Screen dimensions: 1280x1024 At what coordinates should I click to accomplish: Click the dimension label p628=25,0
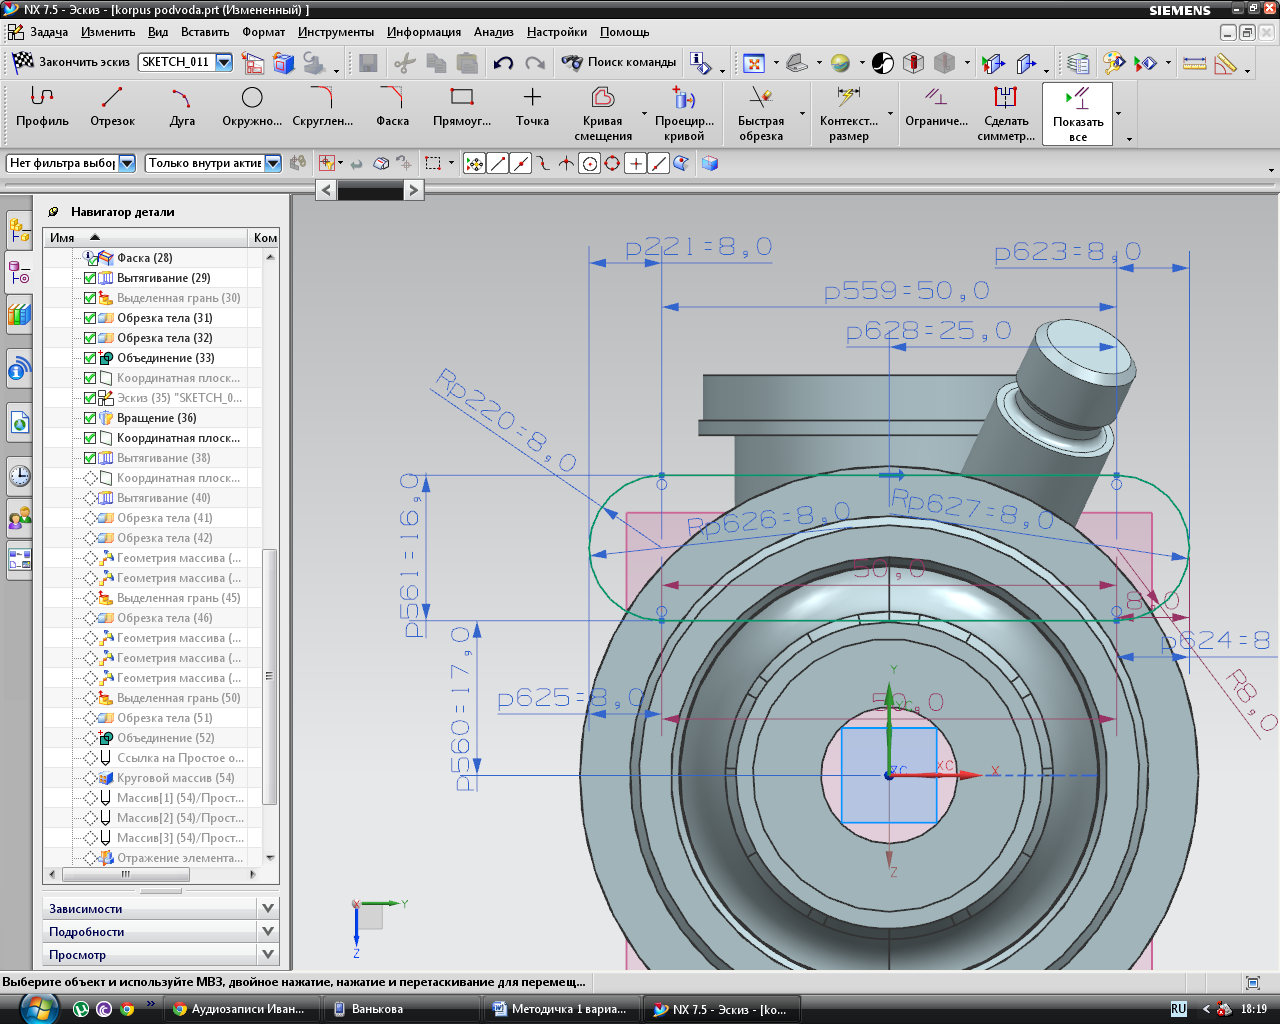[x=929, y=331]
